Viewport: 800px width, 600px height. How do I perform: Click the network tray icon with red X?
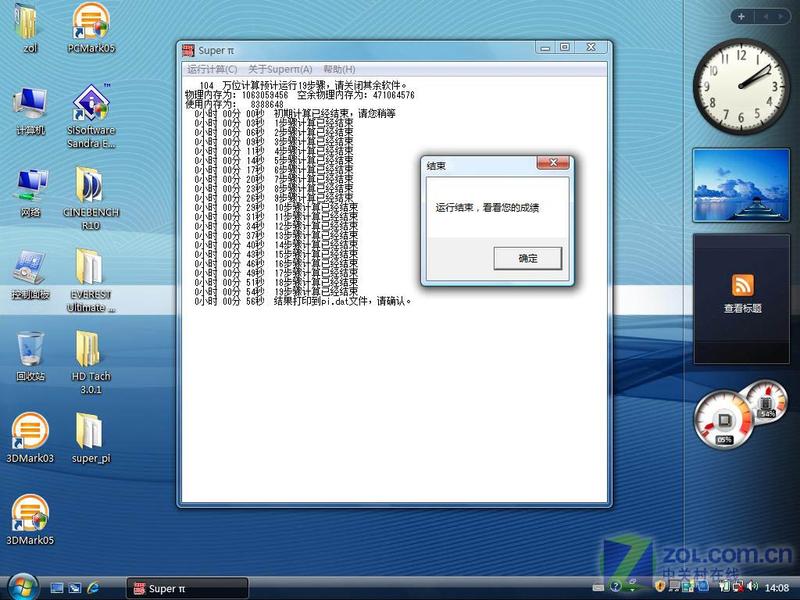[x=738, y=587]
